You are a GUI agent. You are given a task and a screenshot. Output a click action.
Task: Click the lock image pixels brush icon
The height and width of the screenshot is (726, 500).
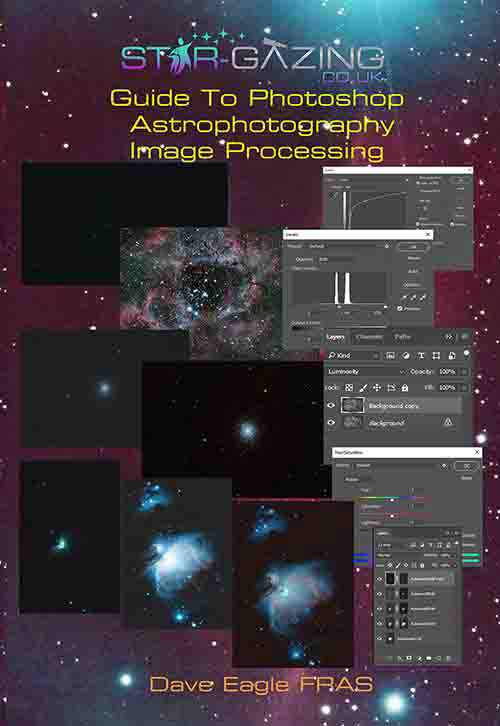pyautogui.click(x=363, y=388)
